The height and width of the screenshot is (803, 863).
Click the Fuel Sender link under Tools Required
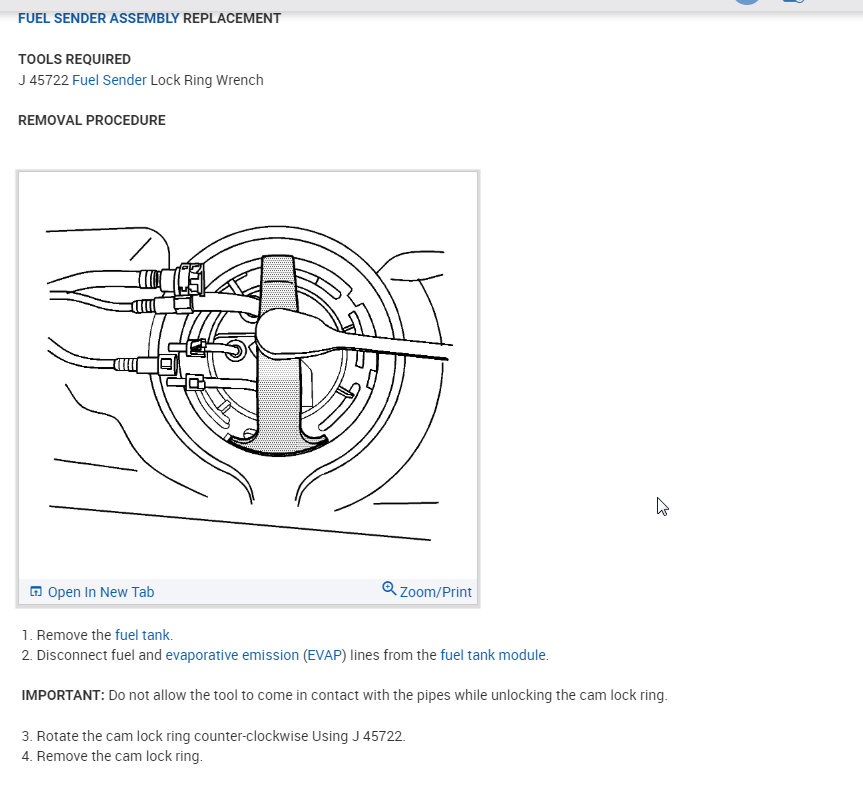(x=110, y=80)
